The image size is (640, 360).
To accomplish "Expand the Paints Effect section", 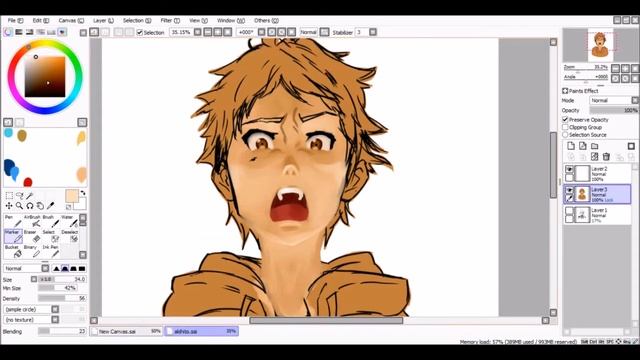I will [565, 91].
